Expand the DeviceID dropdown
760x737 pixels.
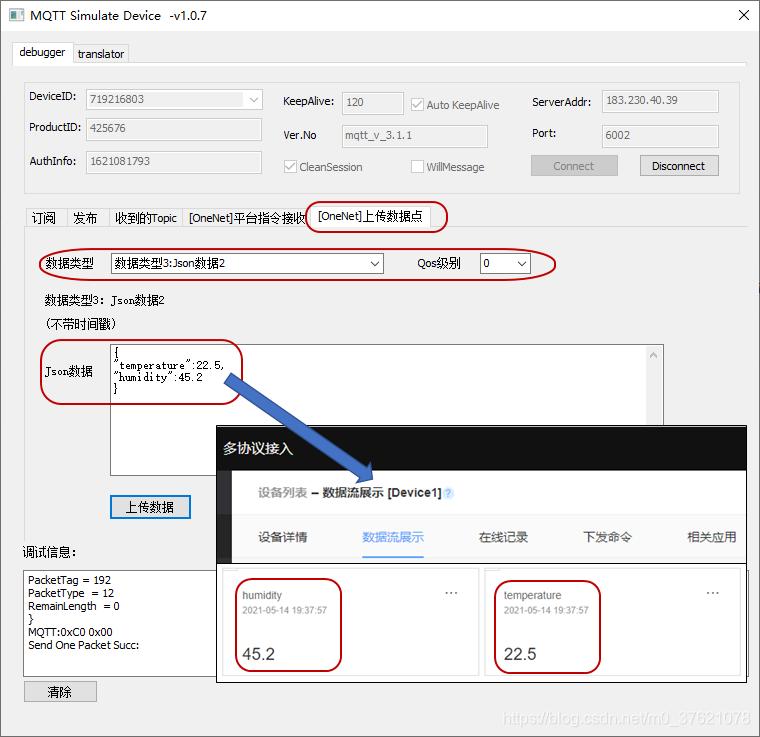tap(253, 100)
